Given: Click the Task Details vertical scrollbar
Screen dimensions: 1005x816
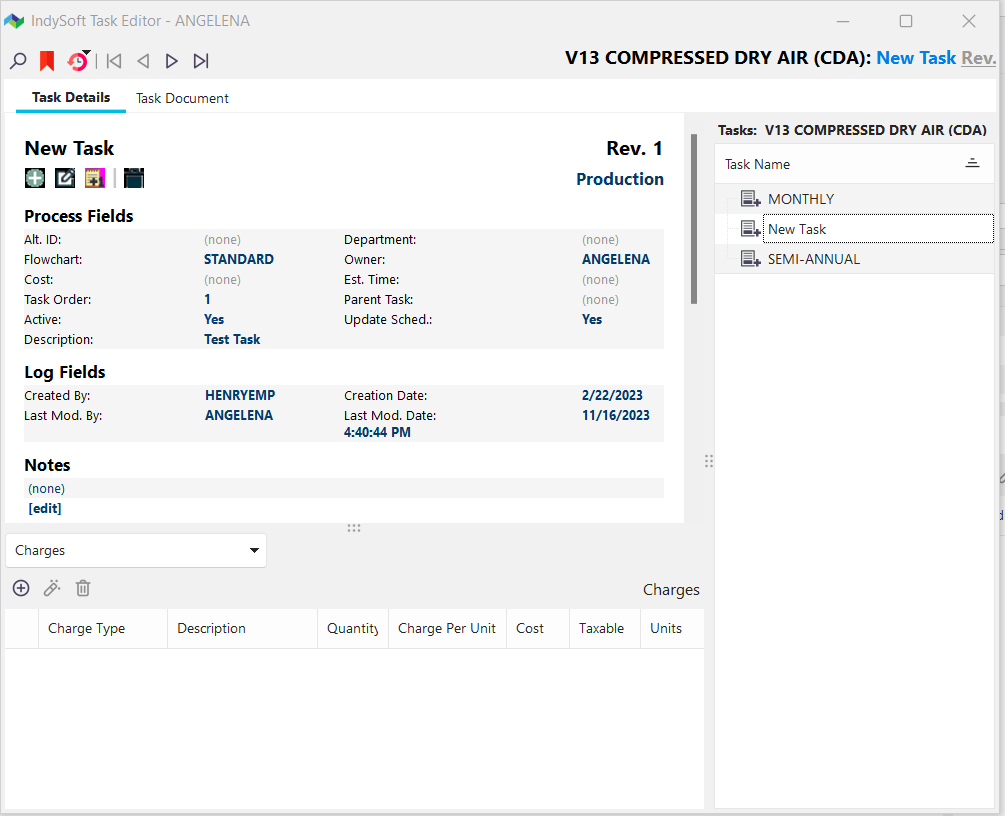Looking at the screenshot, I should pyautogui.click(x=694, y=220).
